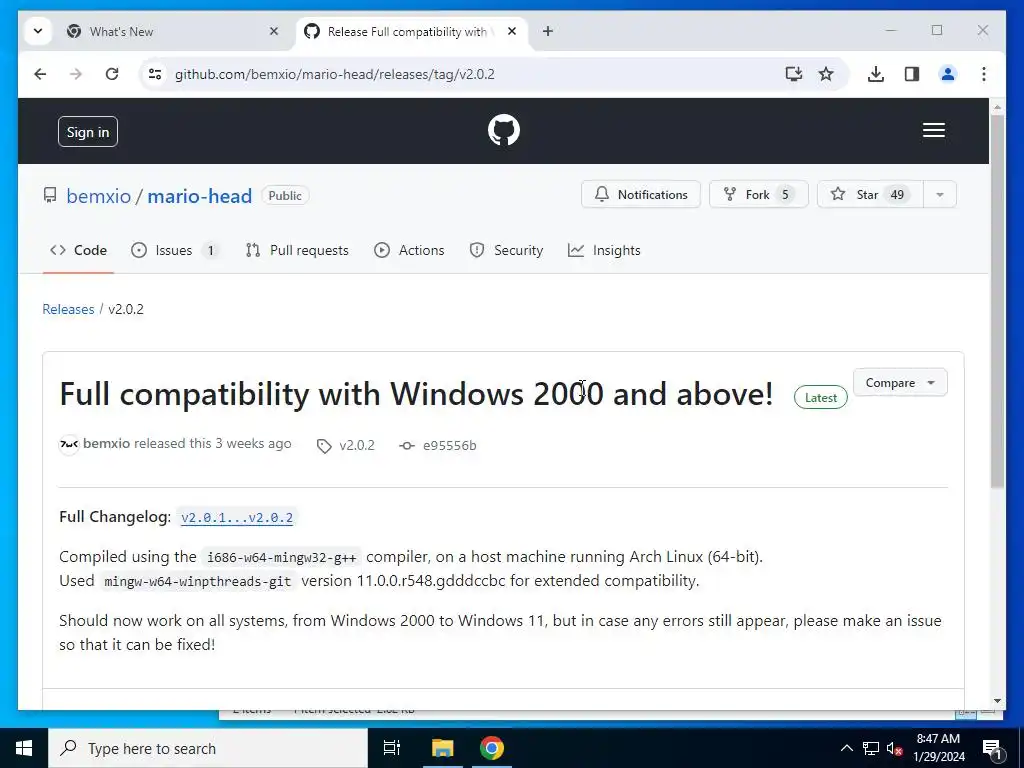Image resolution: width=1024 pixels, height=768 pixels.
Task: Open the v2.0.2 tag link
Action: click(346, 445)
